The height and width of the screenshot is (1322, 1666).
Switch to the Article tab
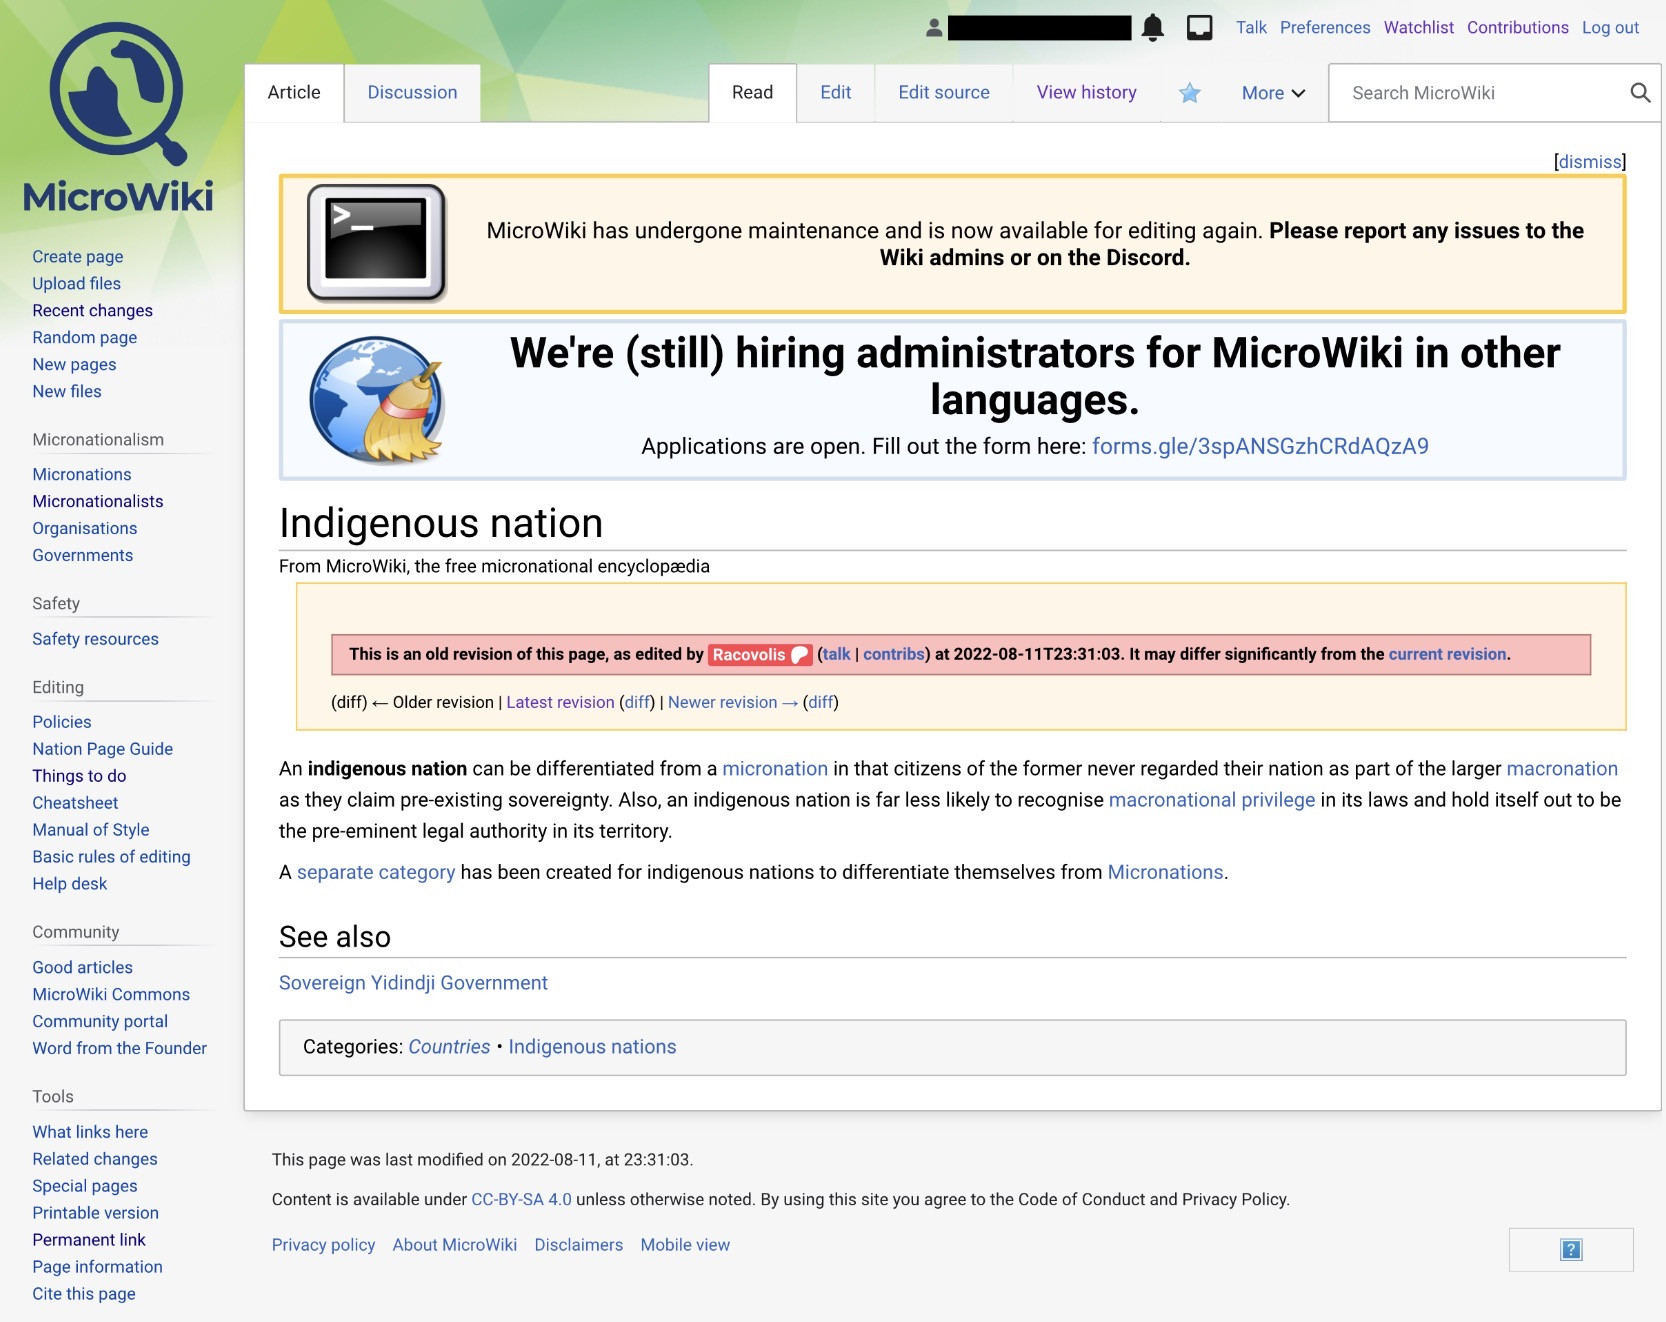pyautogui.click(x=294, y=93)
